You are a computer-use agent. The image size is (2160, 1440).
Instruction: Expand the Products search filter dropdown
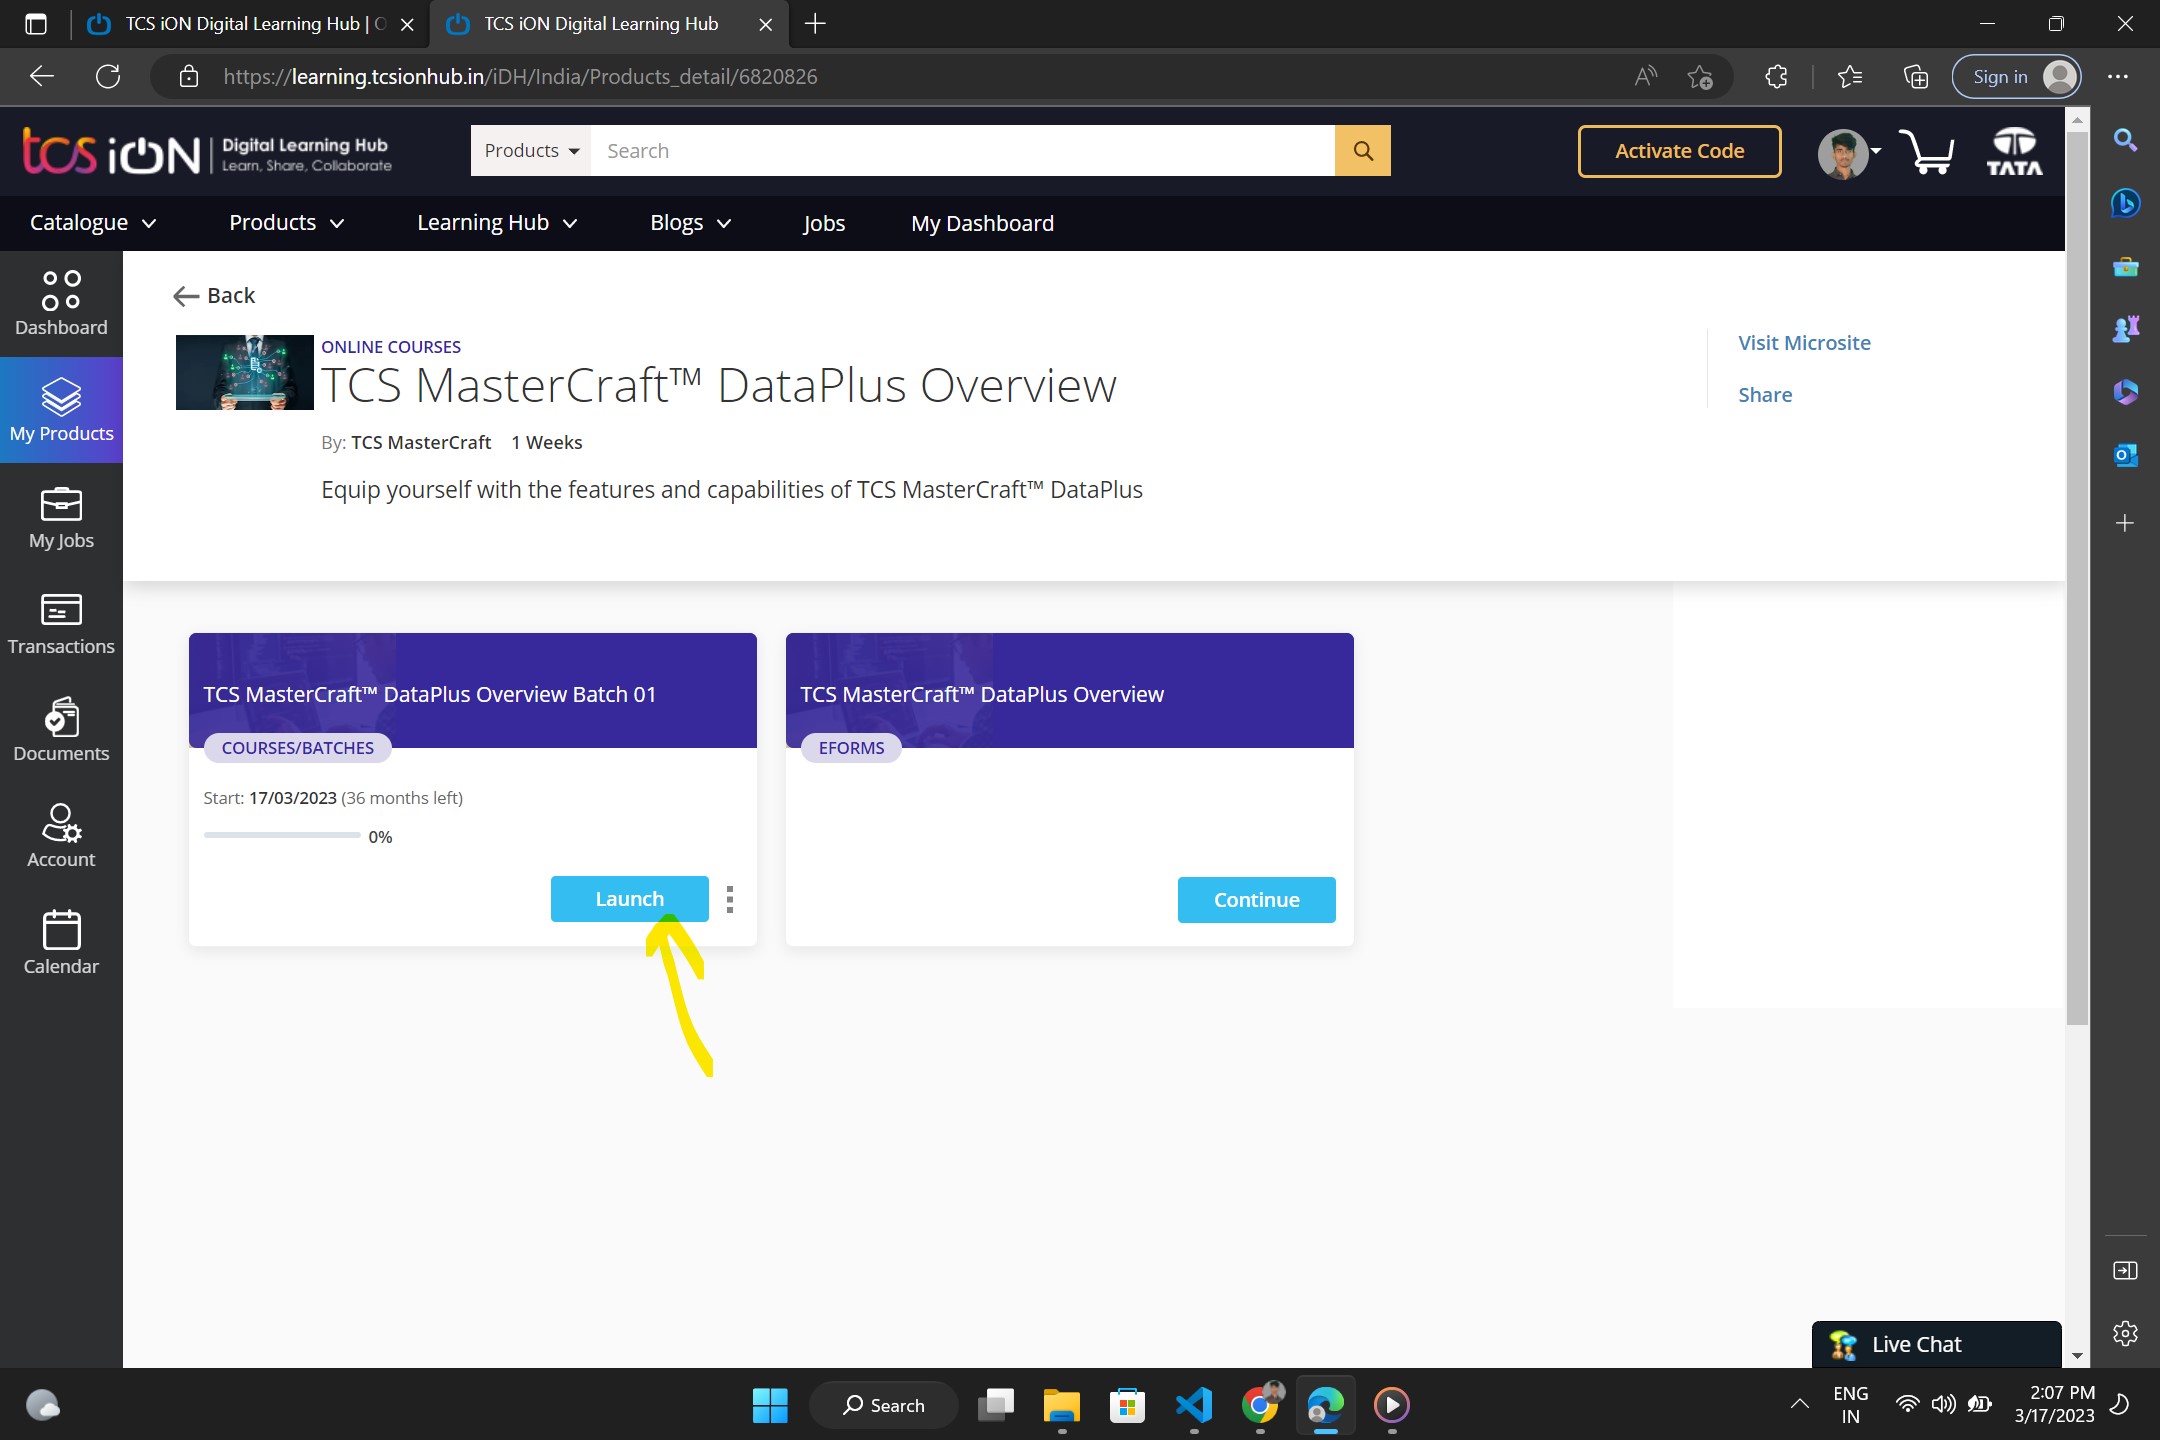point(531,151)
